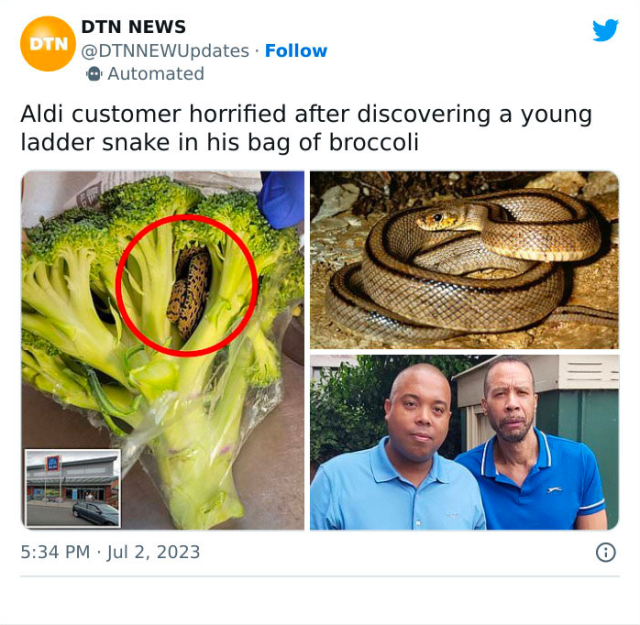This screenshot has height=625, width=640.
Task: Click the @DTNNEWUpdates handle
Action: [x=165, y=51]
